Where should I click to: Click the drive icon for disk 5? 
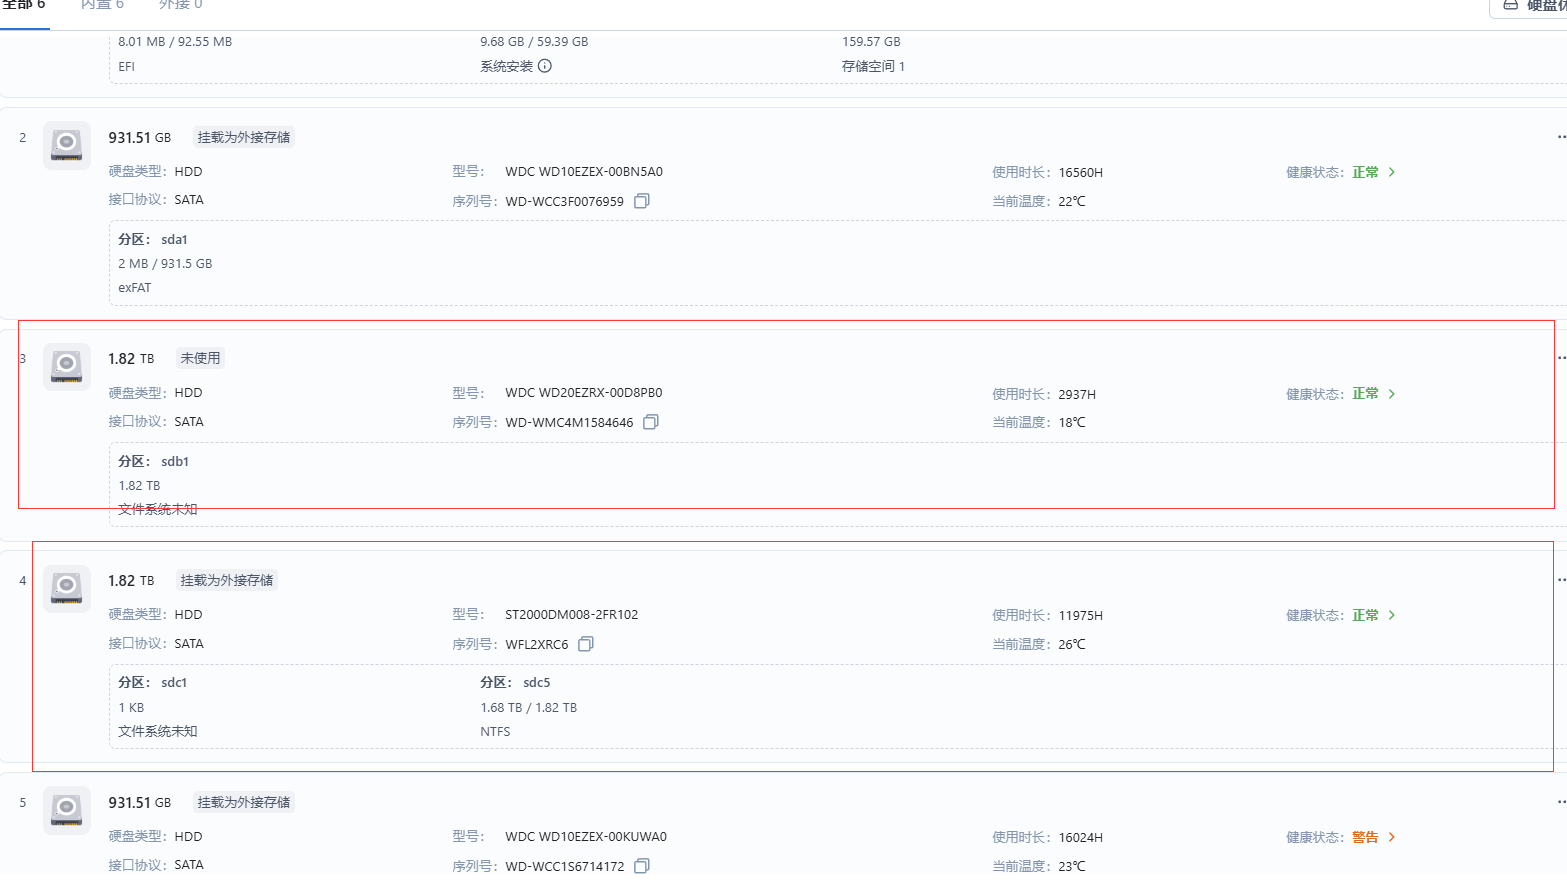67,810
